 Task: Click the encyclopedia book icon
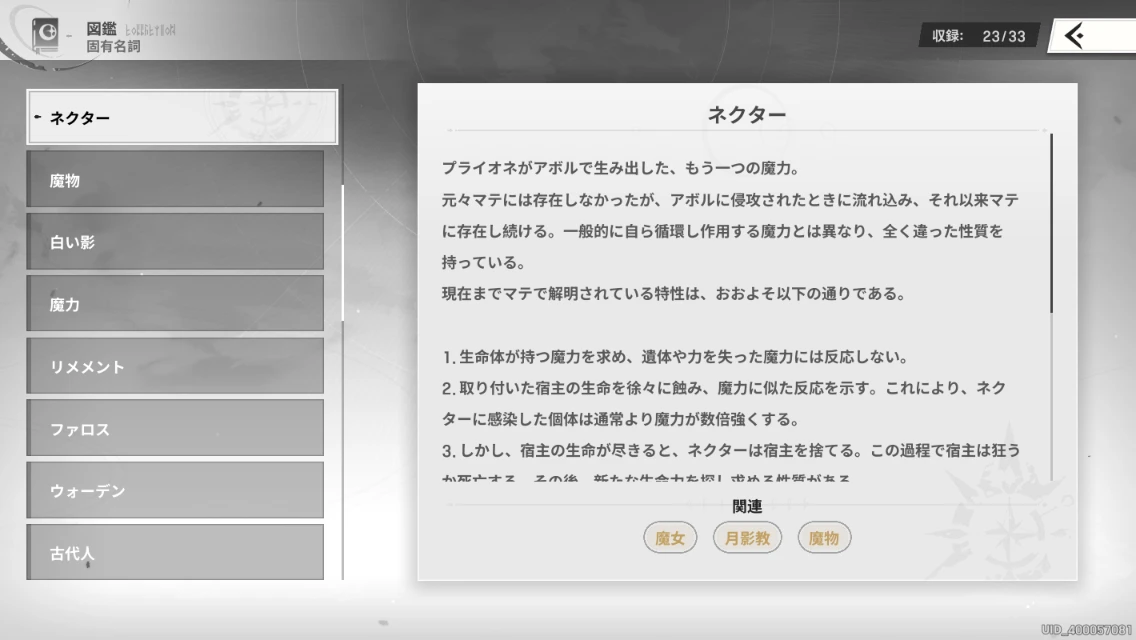coord(46,36)
